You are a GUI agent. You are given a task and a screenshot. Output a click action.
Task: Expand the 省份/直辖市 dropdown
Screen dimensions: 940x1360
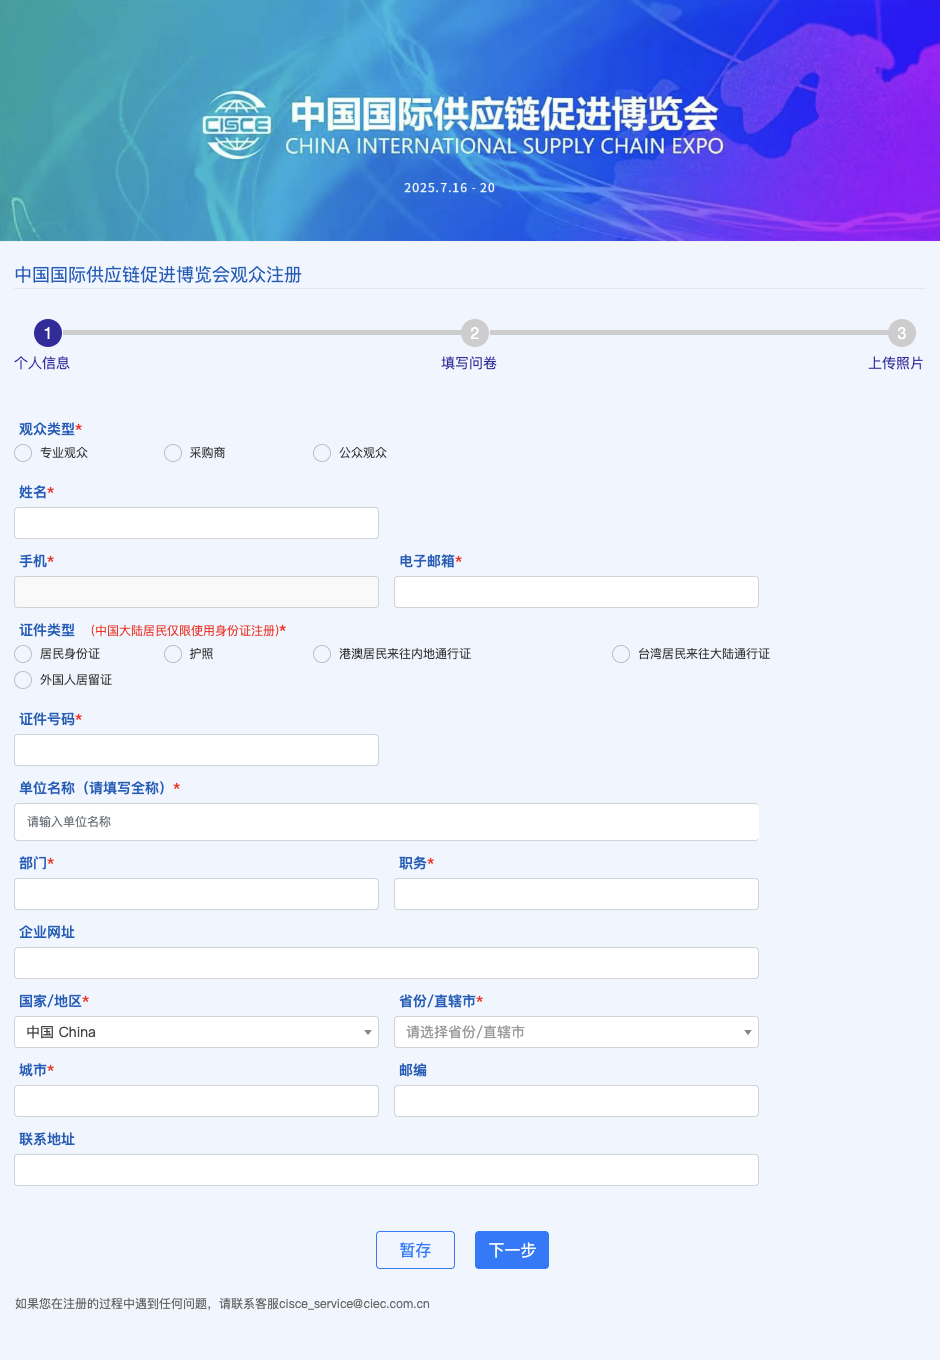coord(576,1032)
